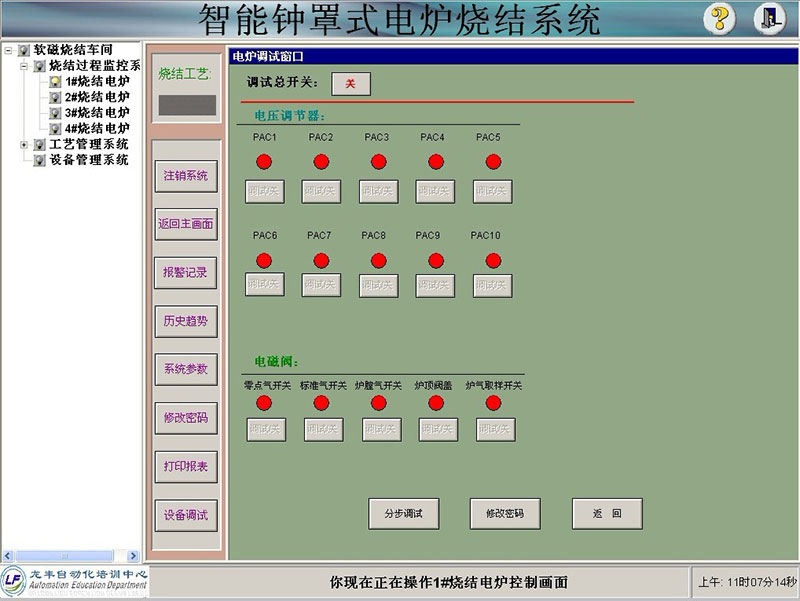Screen dimensions: 800x601
Task: Click the bulb icon beside 设备管理系统
Action: tap(39, 160)
